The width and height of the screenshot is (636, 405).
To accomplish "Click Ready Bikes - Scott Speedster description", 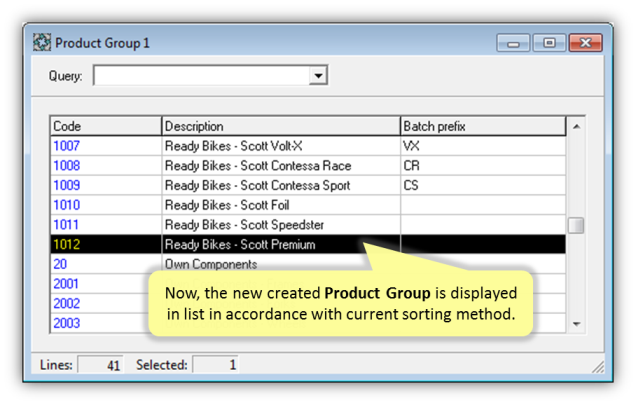I will (244, 224).
